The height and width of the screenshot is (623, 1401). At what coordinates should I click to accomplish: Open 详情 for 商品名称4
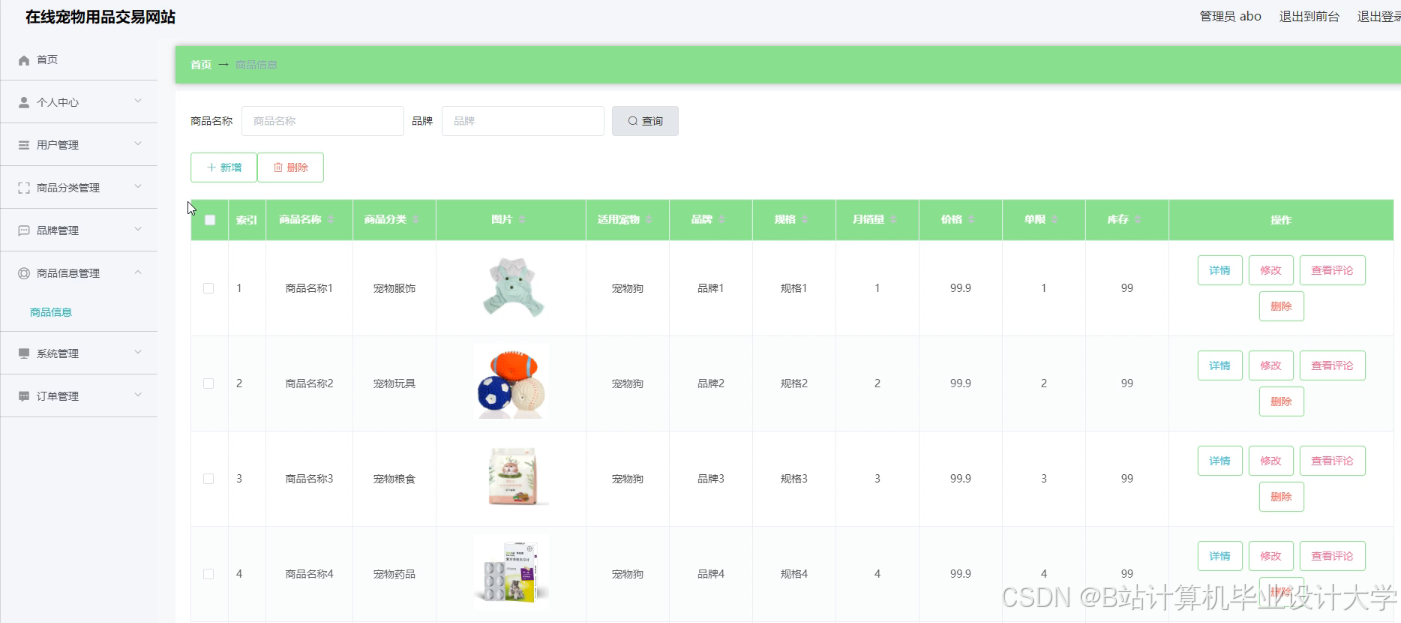[1220, 556]
